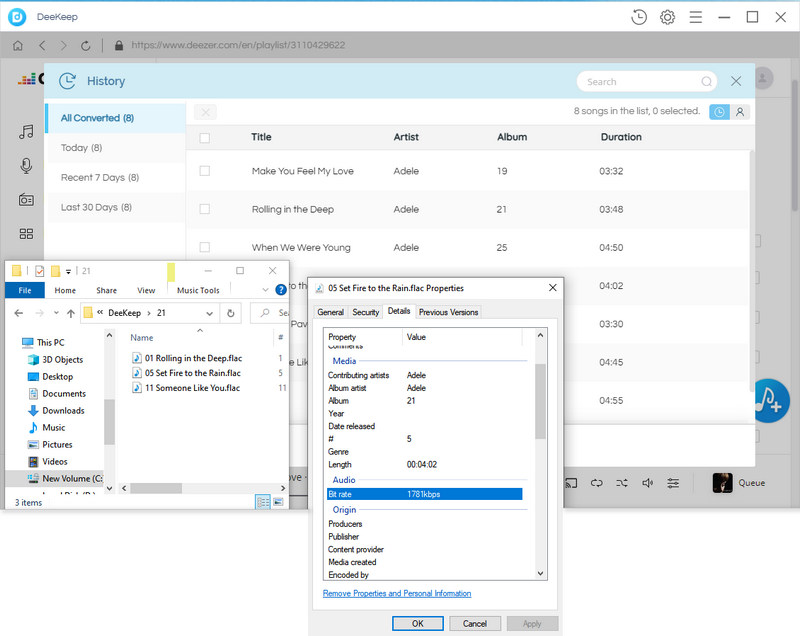
Task: Switch to artist-sorted view icon in History
Action: [x=740, y=112]
